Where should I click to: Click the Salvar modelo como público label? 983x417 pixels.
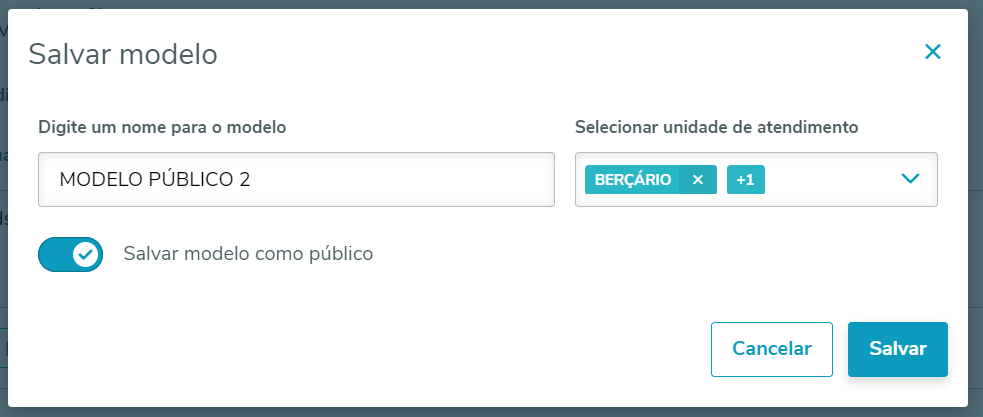tap(248, 254)
